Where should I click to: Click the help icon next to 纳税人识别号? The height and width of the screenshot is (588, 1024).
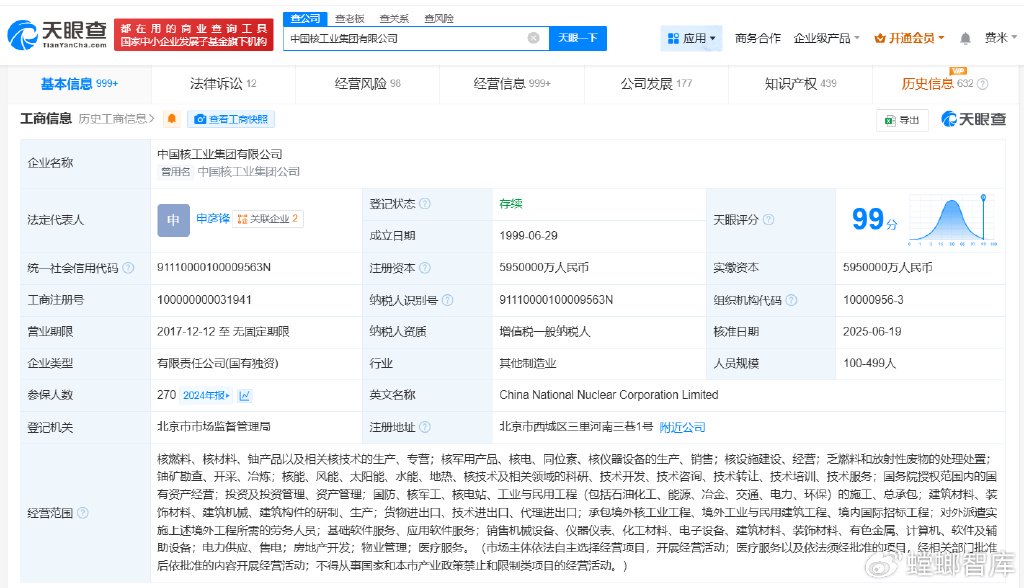(x=447, y=300)
